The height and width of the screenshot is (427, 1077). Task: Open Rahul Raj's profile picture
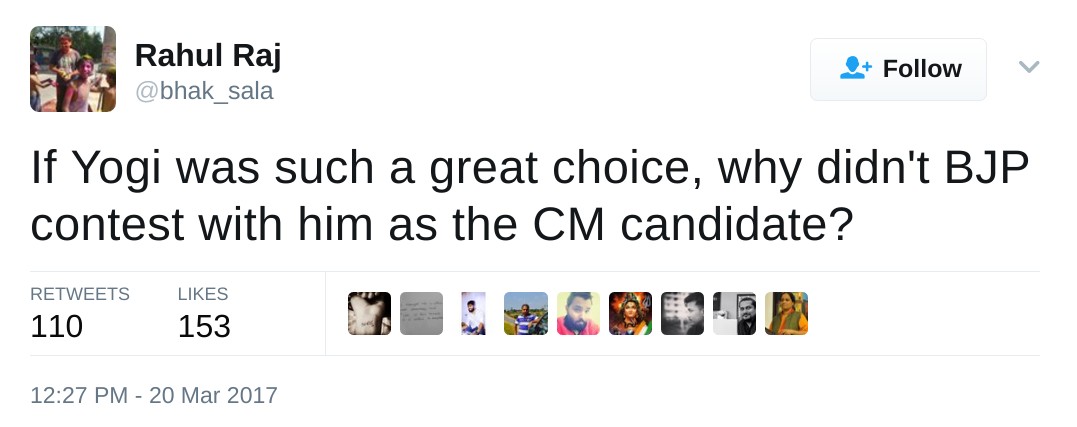coord(73,69)
